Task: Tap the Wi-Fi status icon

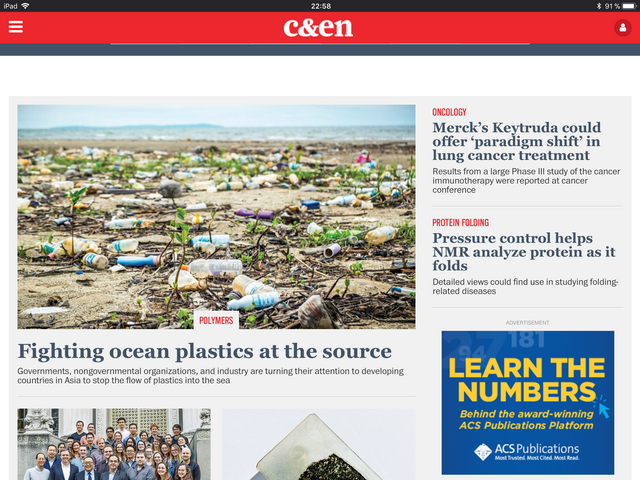Action: pyautogui.click(x=25, y=6)
